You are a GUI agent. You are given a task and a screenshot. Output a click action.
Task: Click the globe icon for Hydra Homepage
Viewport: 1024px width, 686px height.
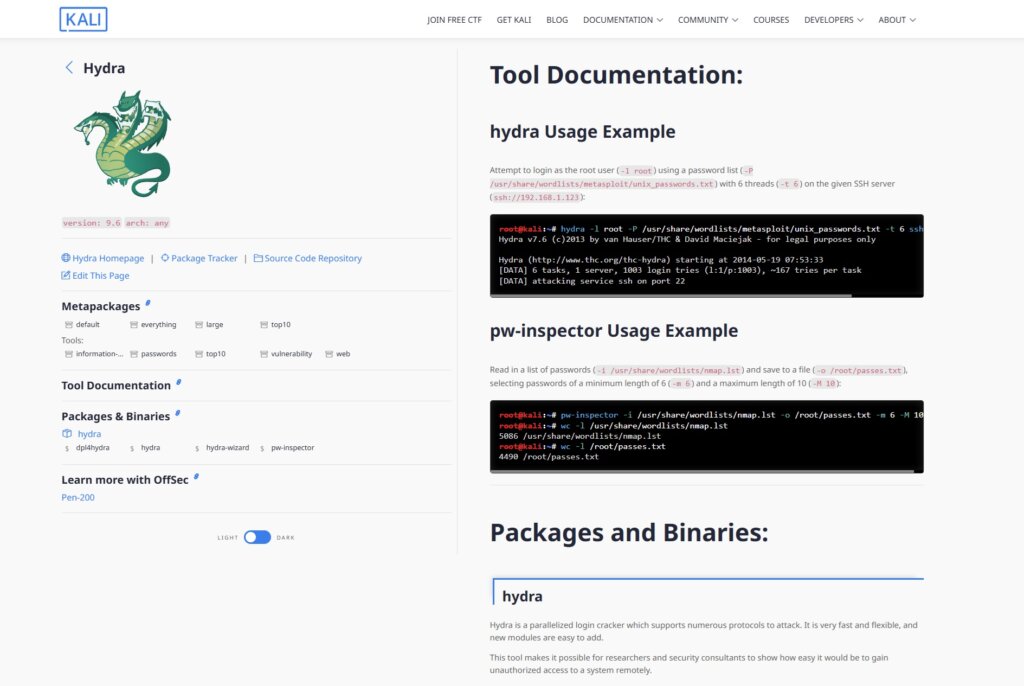[x=66, y=258]
